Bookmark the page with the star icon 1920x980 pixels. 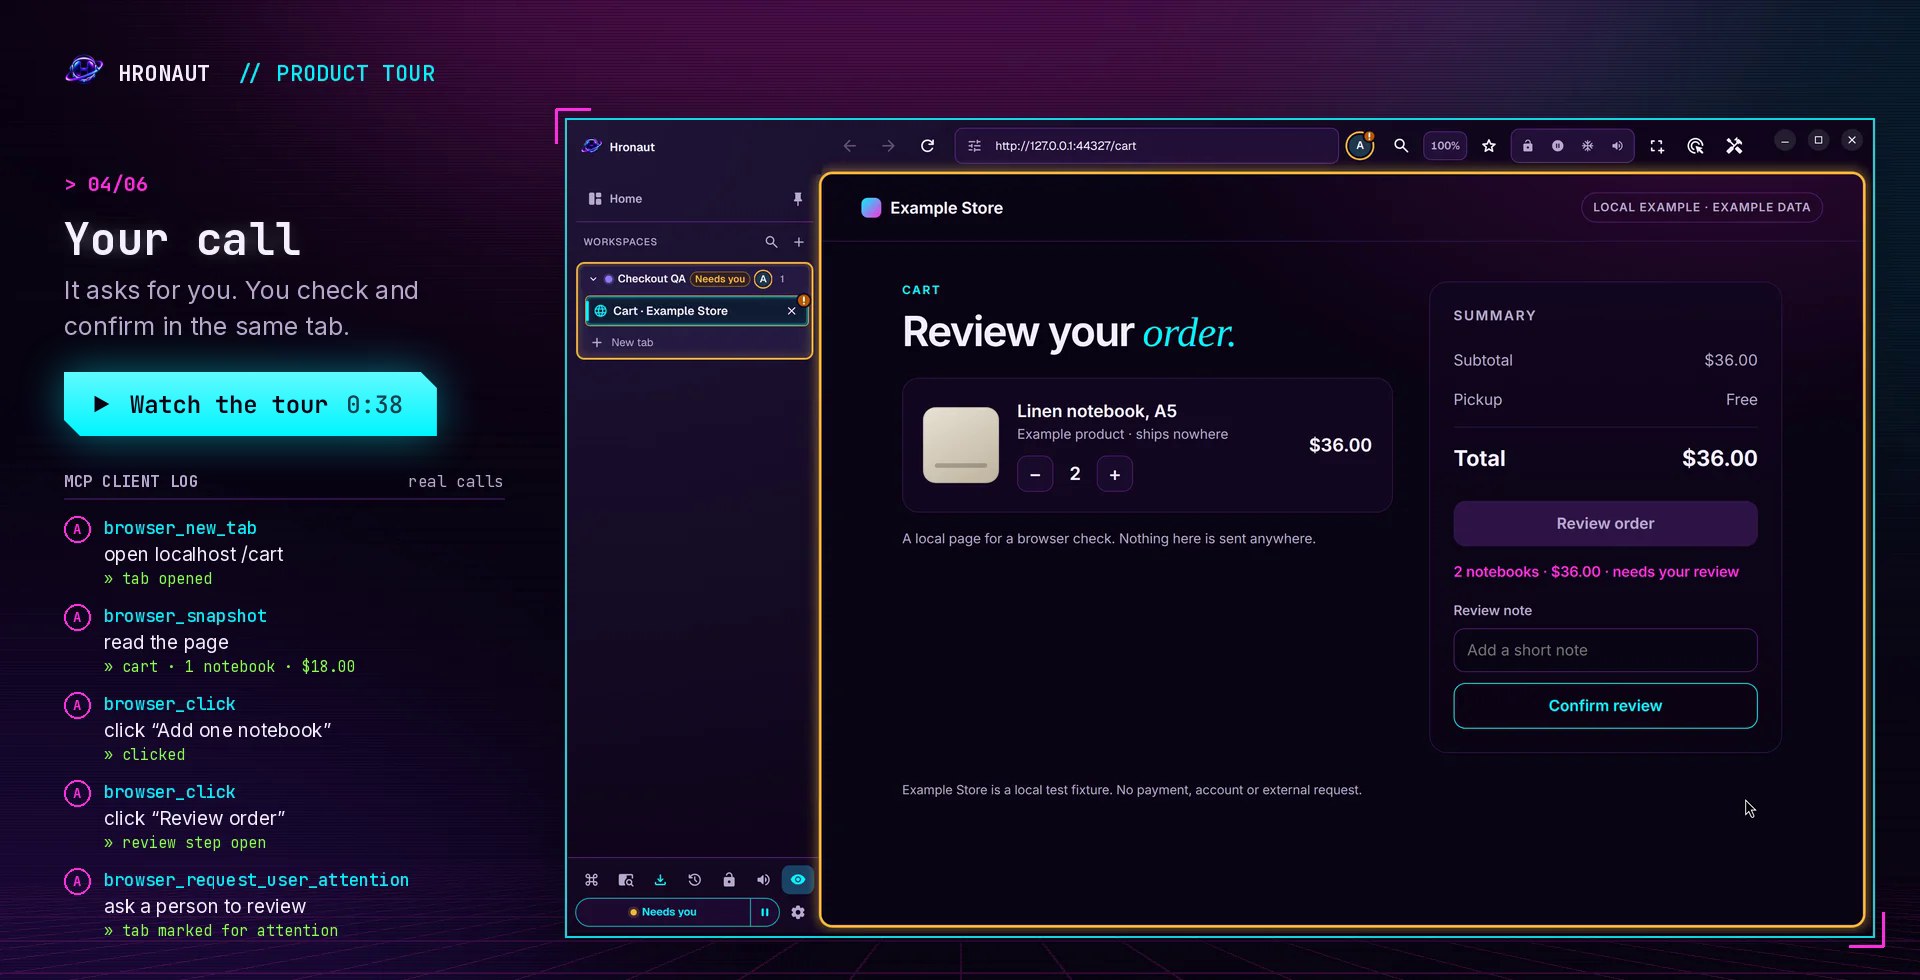pos(1489,146)
